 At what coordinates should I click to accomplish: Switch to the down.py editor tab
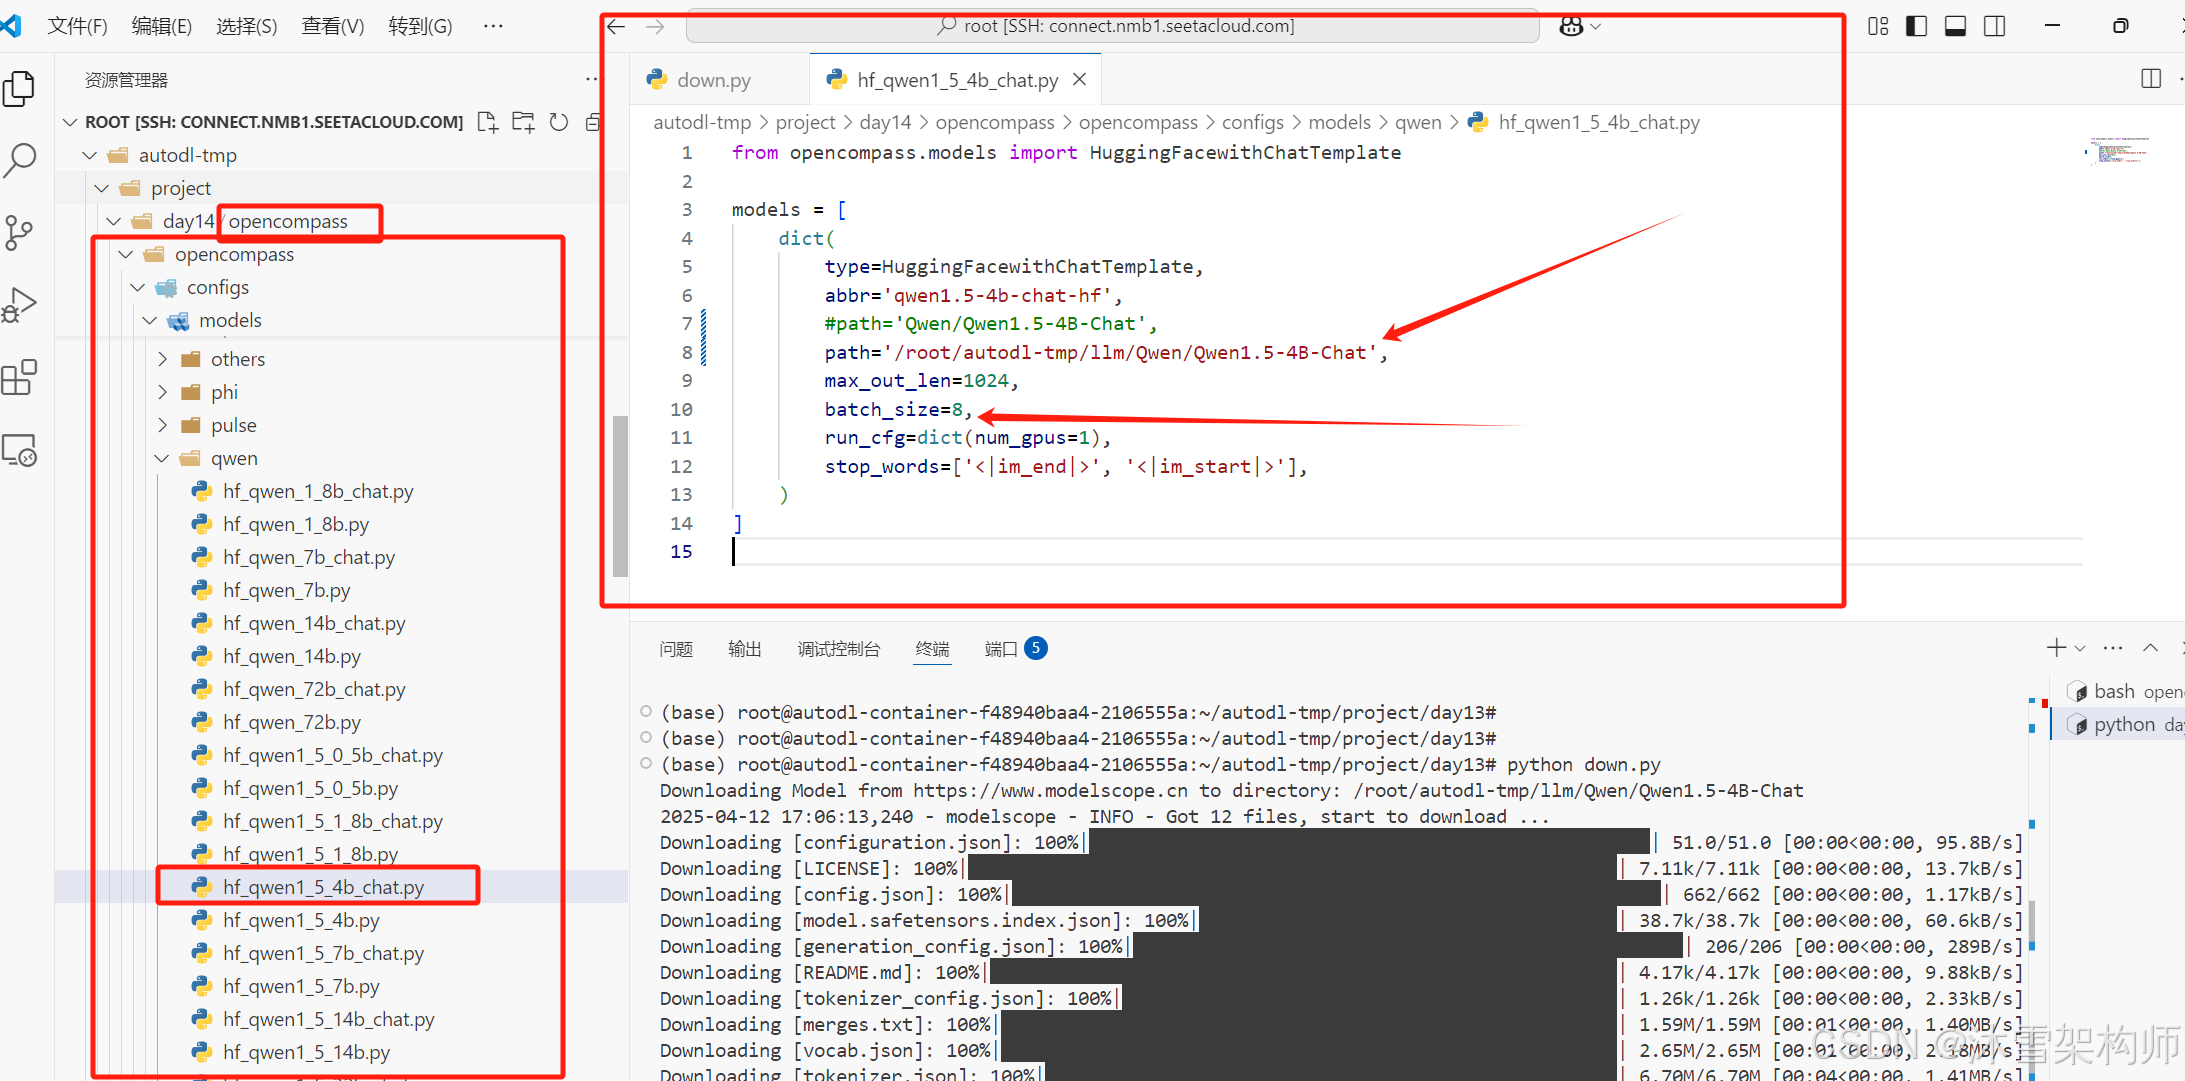click(x=713, y=80)
